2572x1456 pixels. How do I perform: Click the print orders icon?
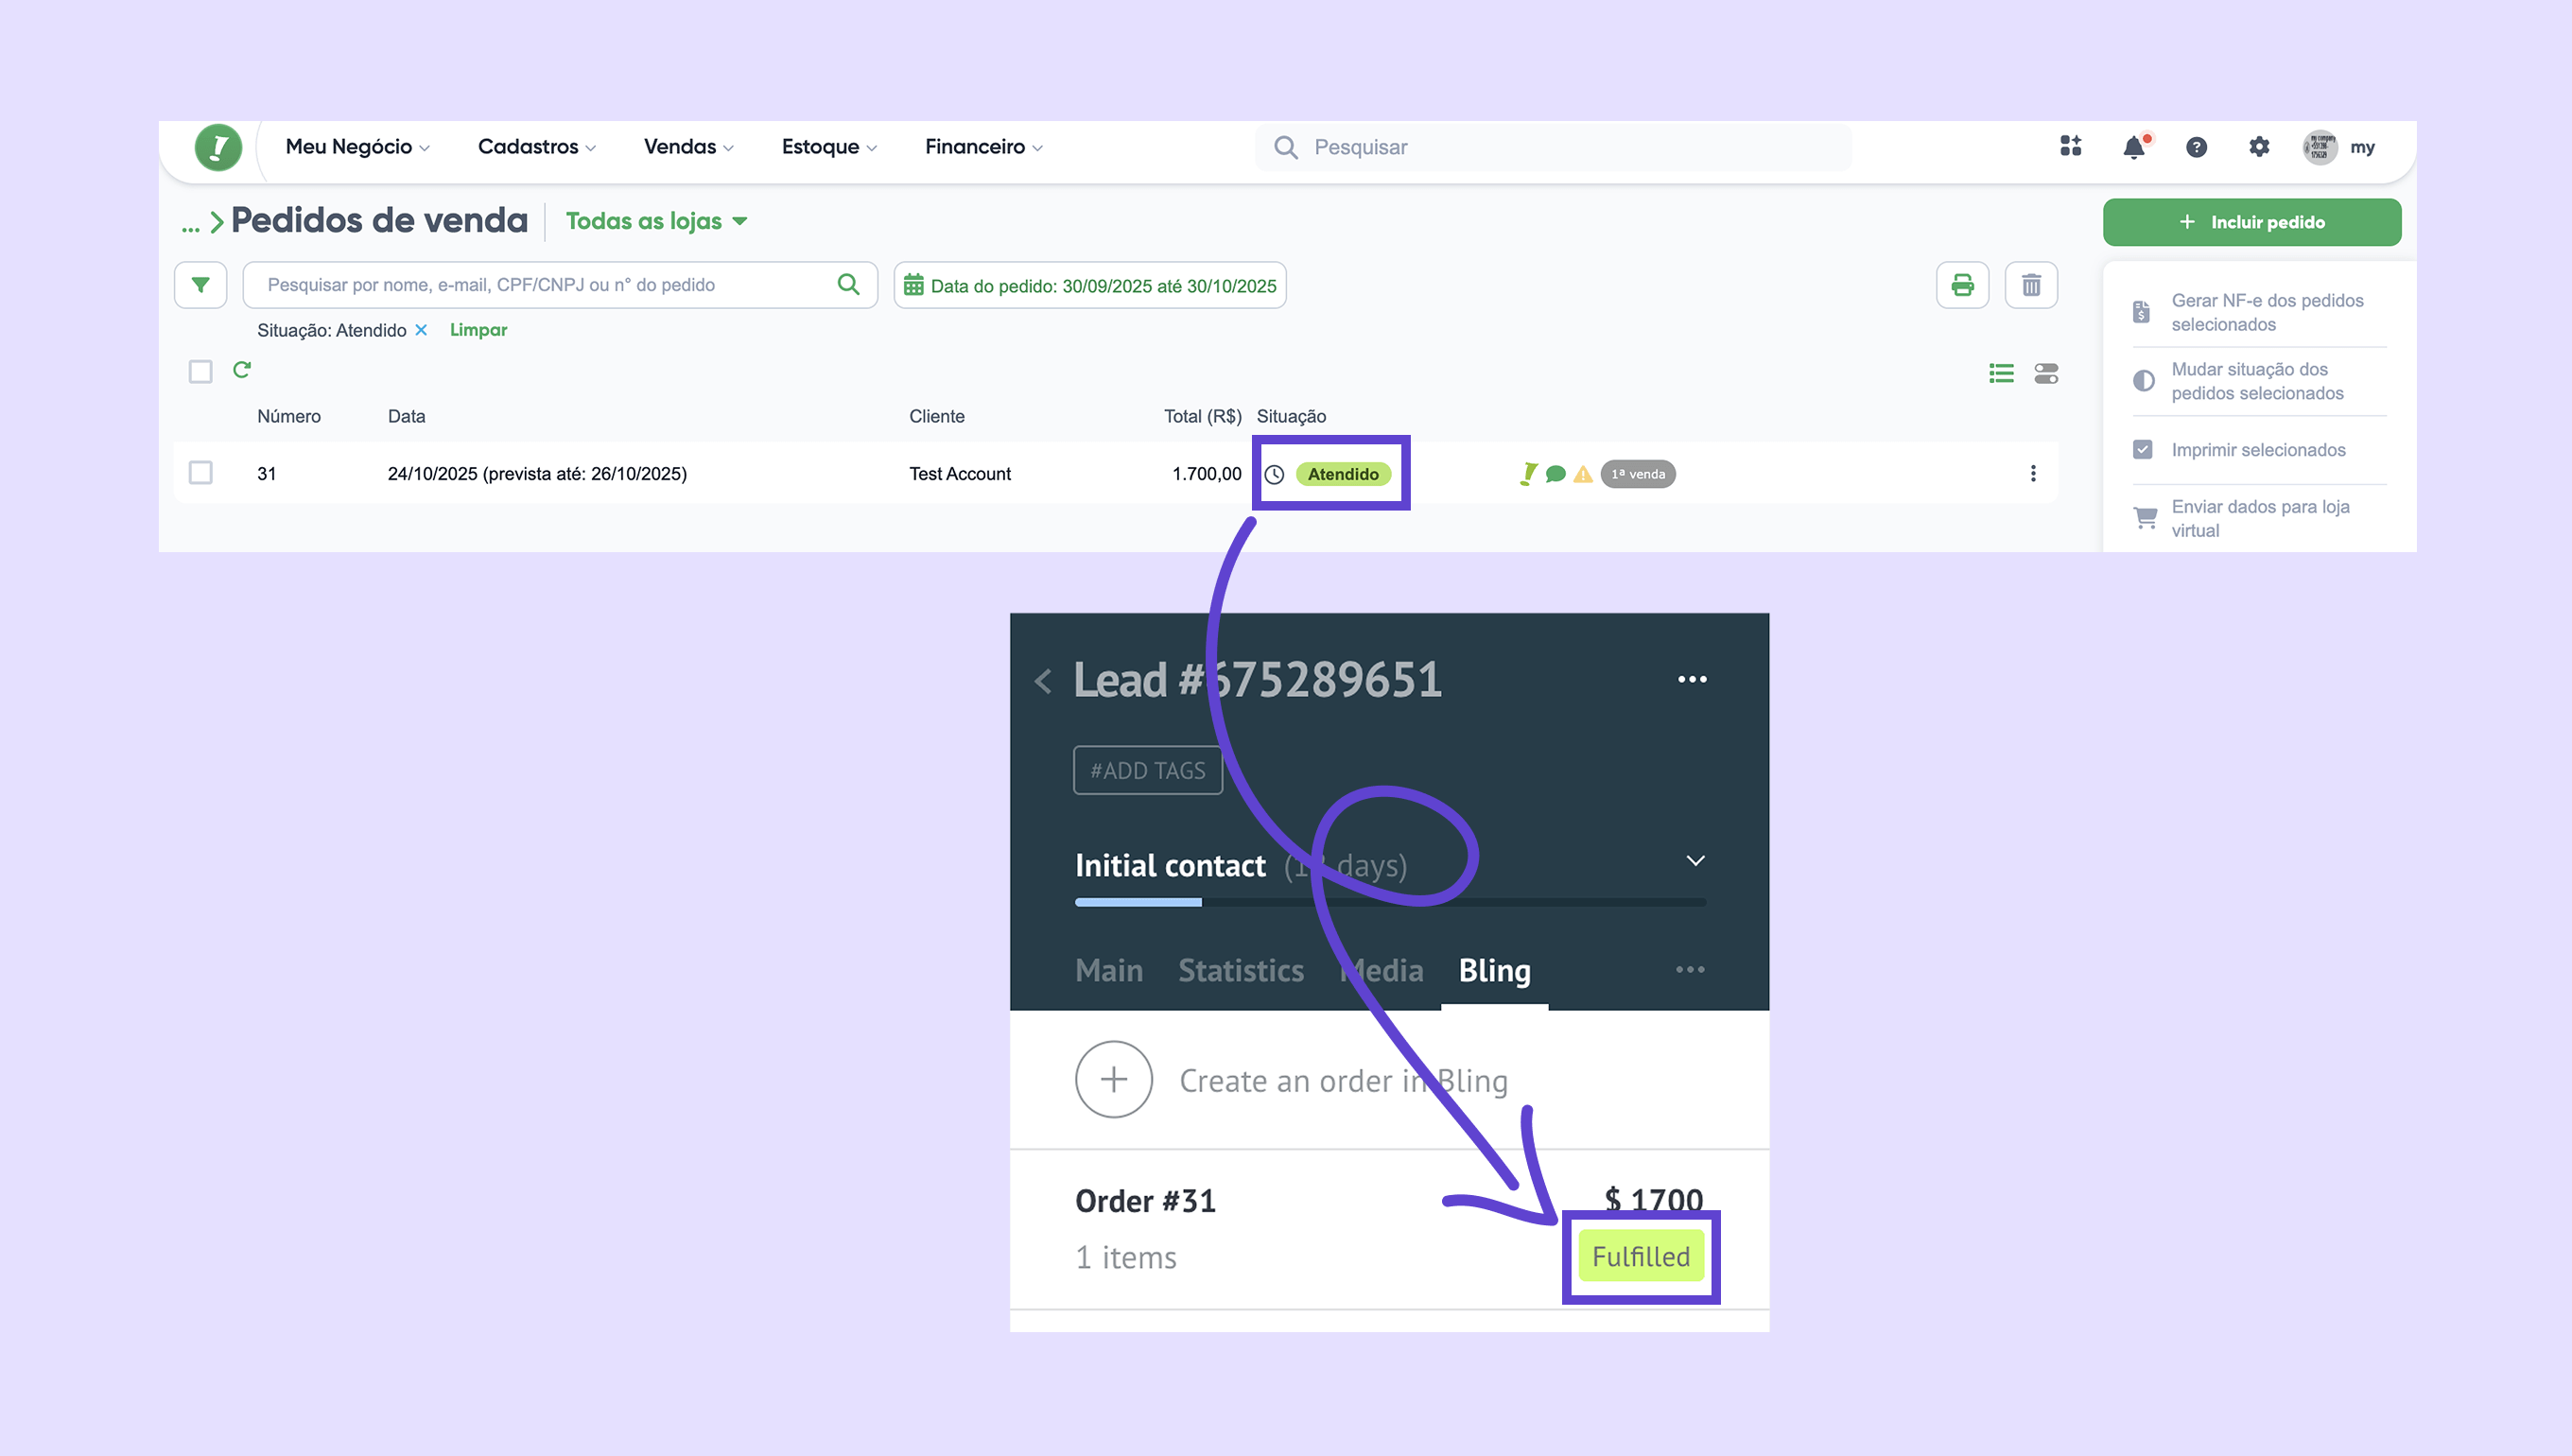[x=1962, y=285]
